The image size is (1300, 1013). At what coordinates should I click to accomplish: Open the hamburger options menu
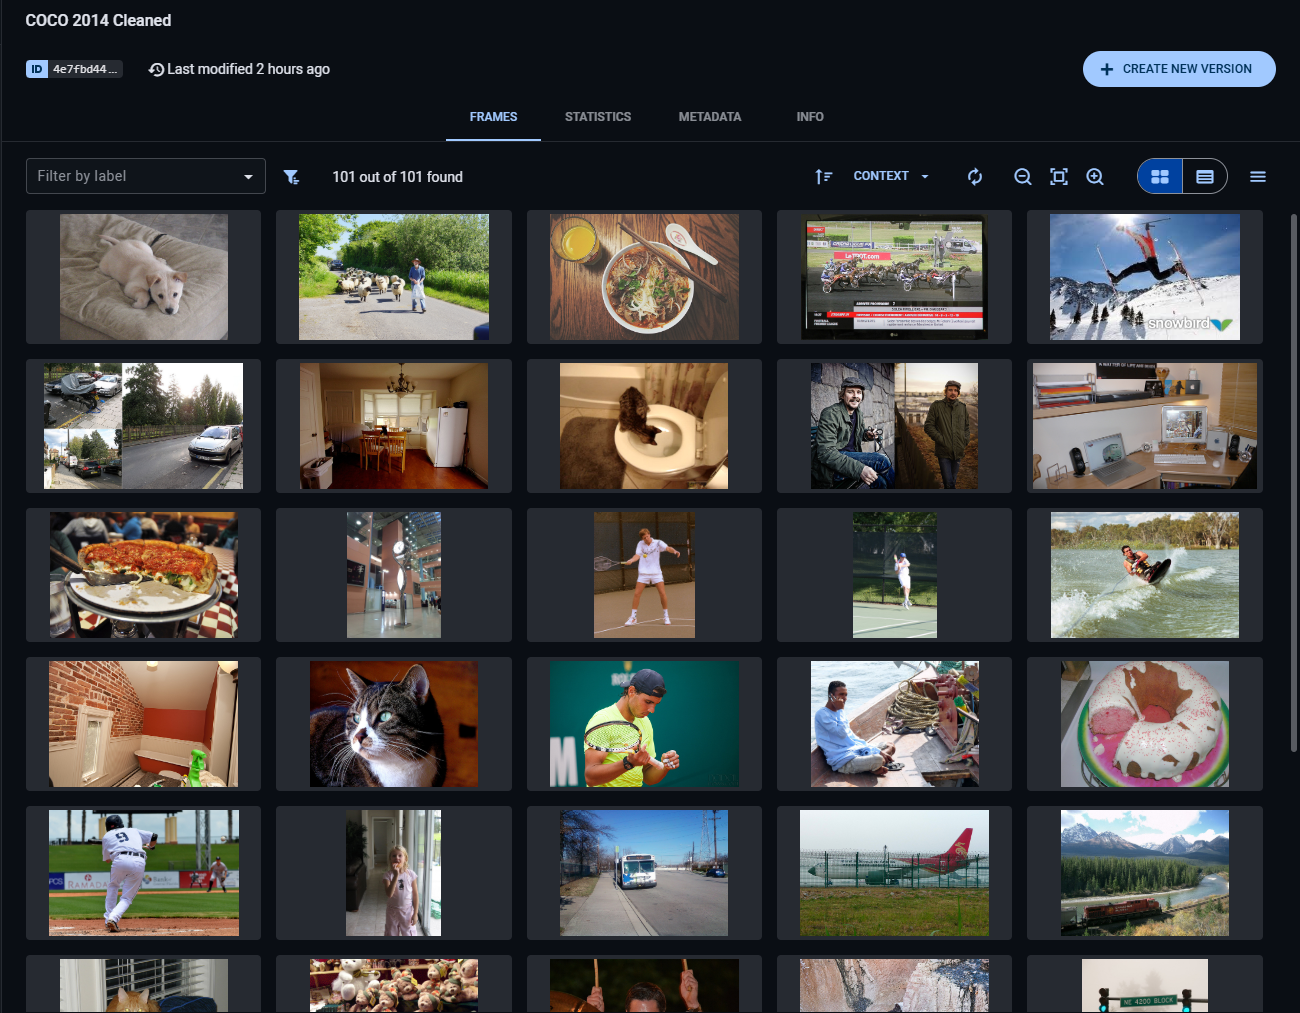pyautogui.click(x=1257, y=176)
